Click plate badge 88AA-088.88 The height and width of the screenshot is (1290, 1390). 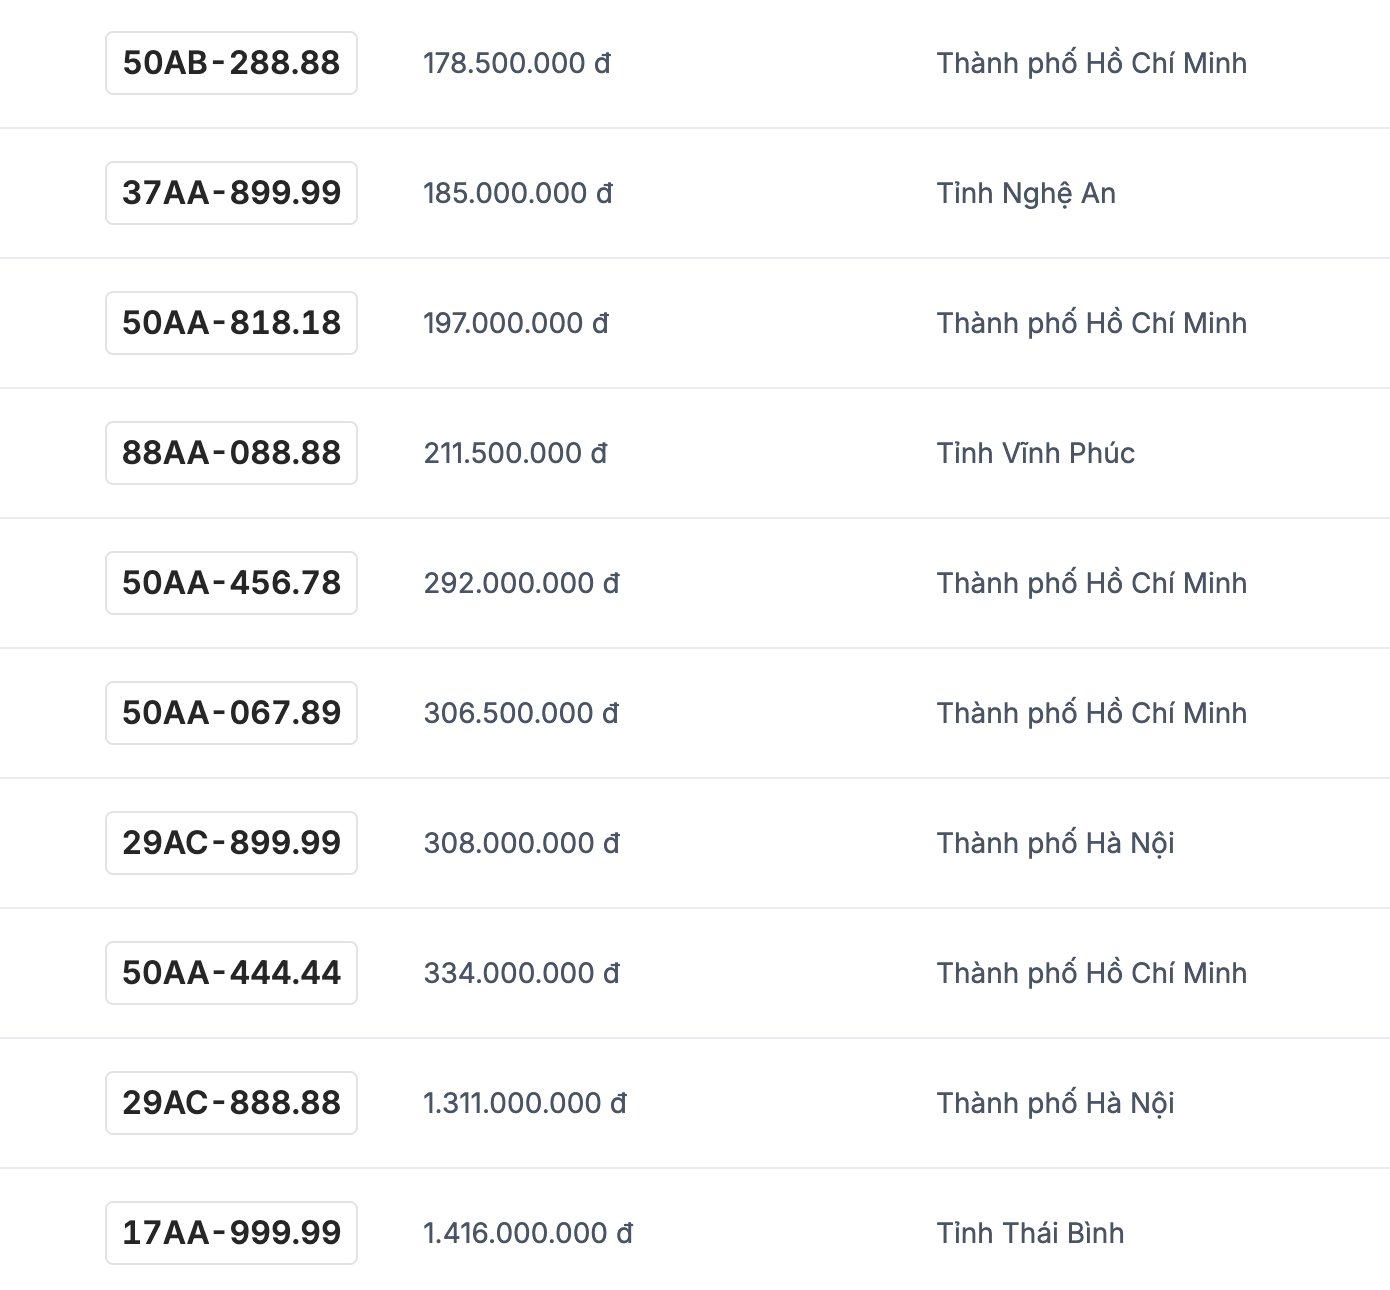point(231,453)
